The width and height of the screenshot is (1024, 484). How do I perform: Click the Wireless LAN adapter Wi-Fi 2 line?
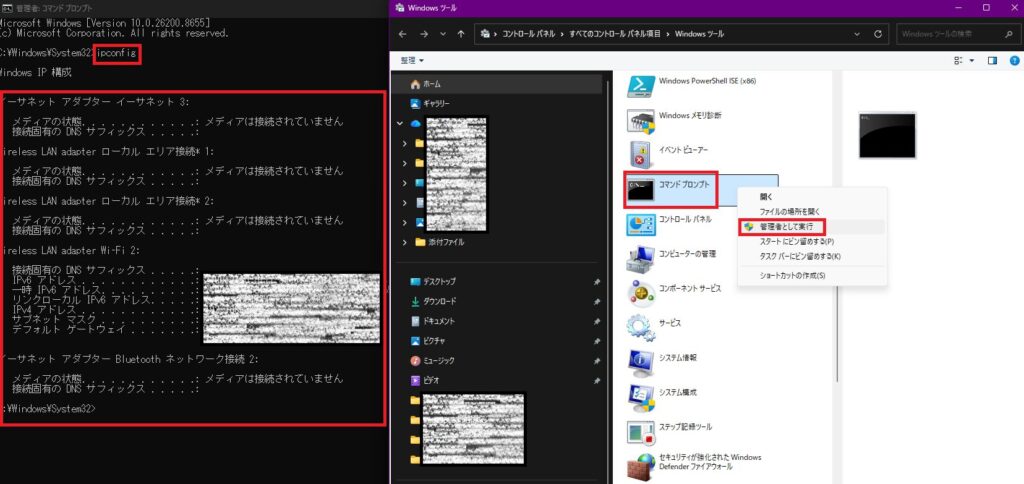(x=71, y=250)
